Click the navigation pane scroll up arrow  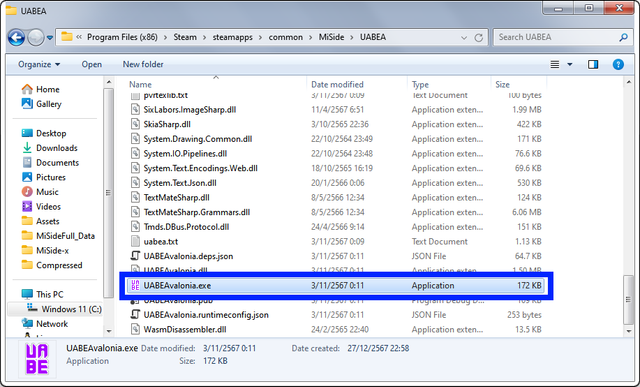109,82
